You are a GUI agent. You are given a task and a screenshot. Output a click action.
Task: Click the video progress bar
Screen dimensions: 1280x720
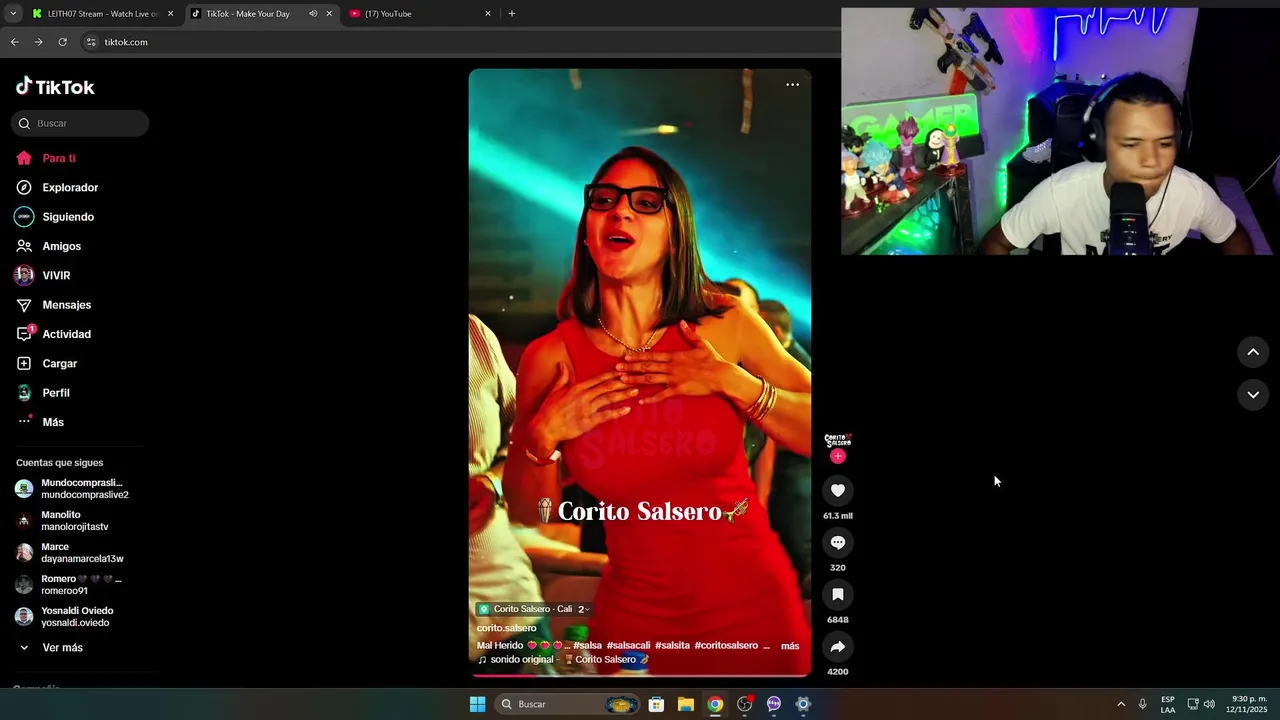click(640, 676)
